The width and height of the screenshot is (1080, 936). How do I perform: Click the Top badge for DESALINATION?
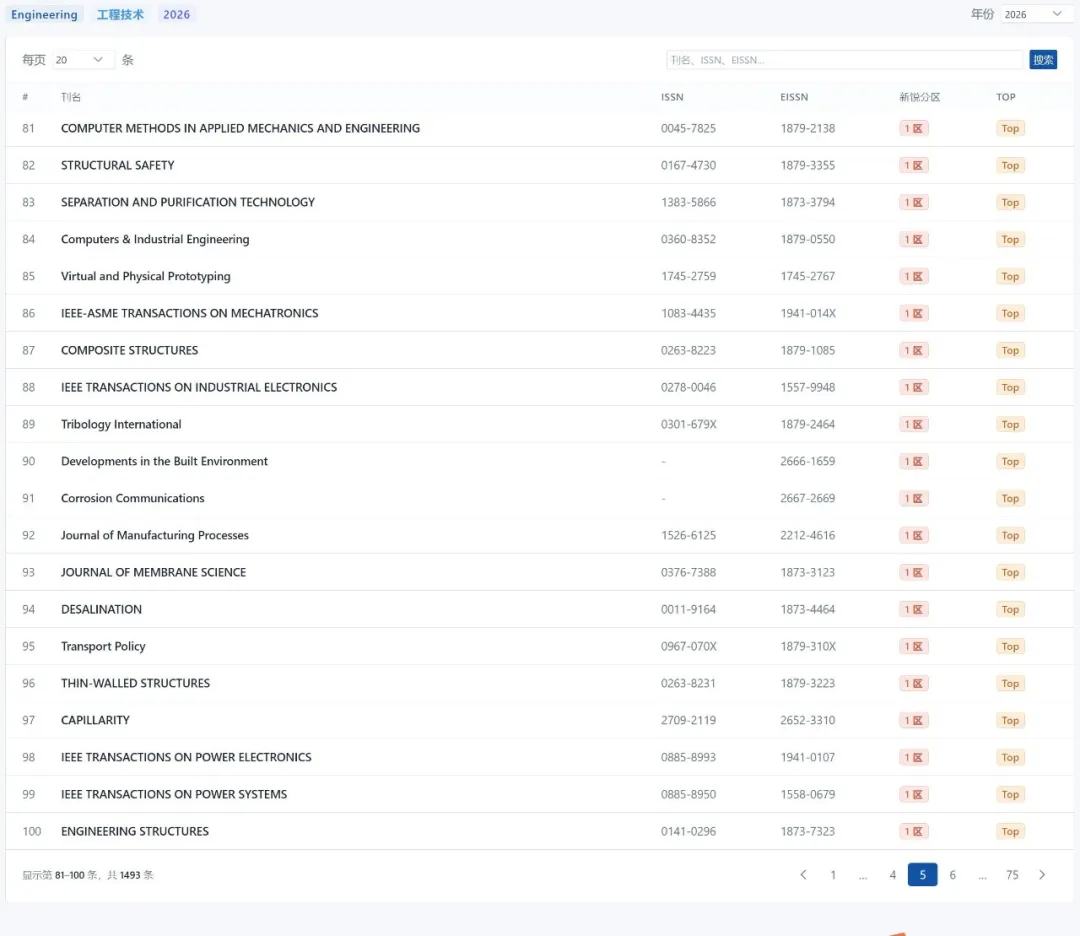click(1010, 609)
